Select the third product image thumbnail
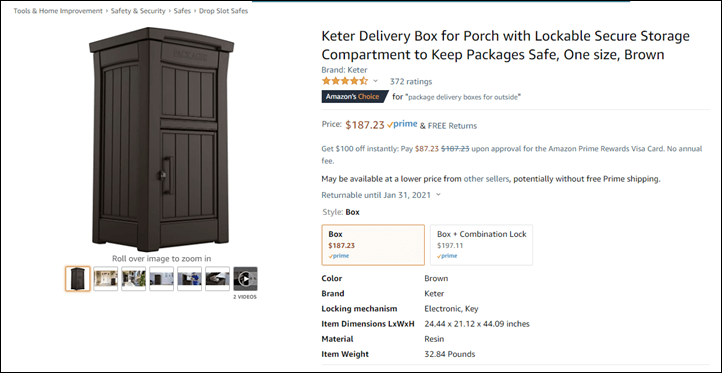 pyautogui.click(x=134, y=279)
